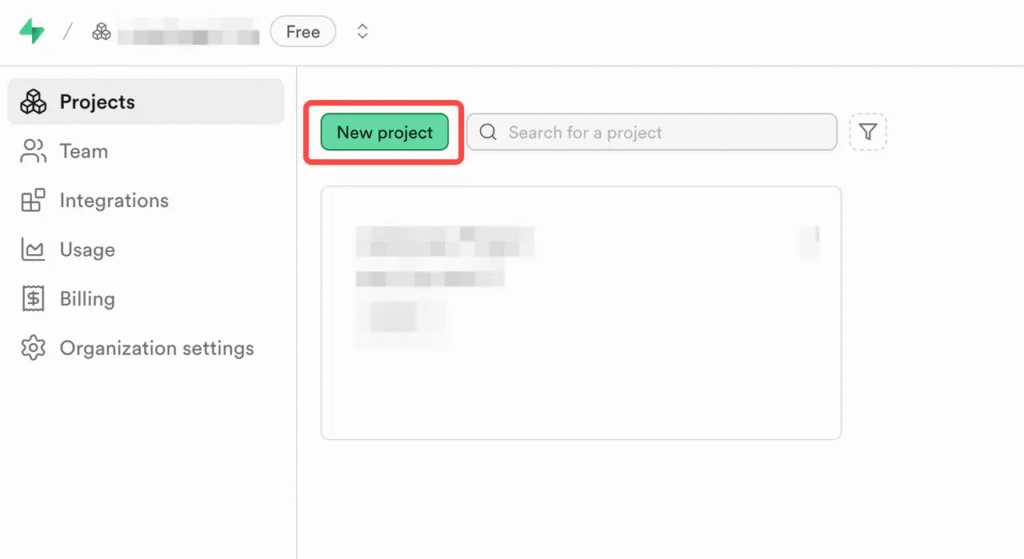Open the Organization settings sidebar label

click(x=157, y=348)
